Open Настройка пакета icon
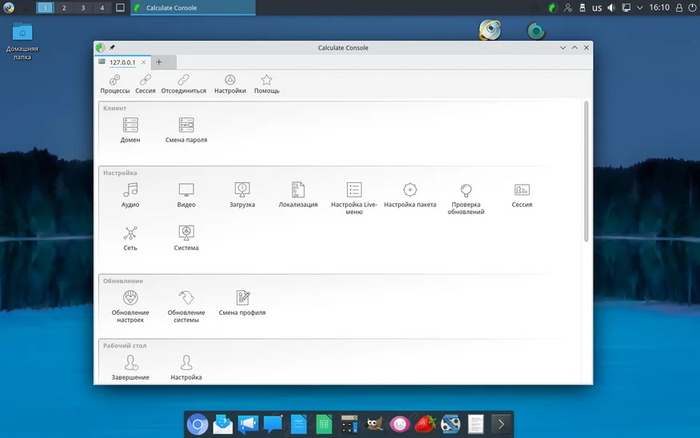The height and width of the screenshot is (438, 700). coord(410,190)
